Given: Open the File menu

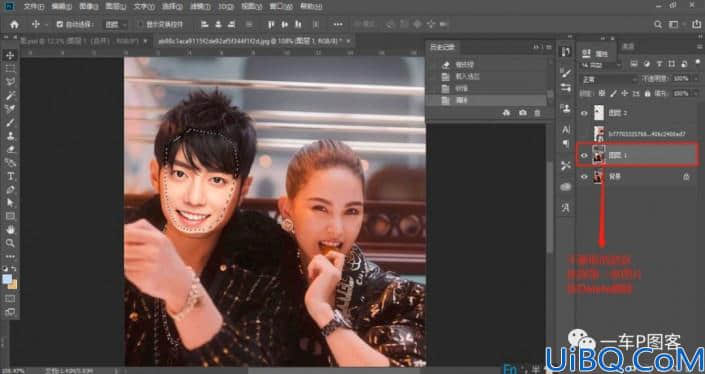Looking at the screenshot, I should (34, 6).
